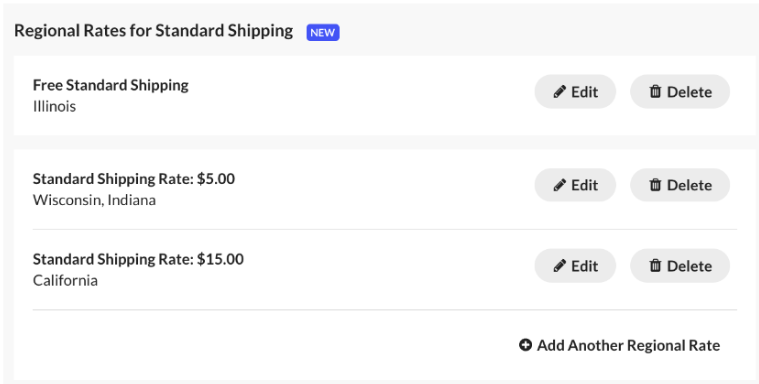Viewport: 759px width, 384px height.
Task: Edit the Wisconsin, Indiana shipping rate
Action: [x=575, y=185]
